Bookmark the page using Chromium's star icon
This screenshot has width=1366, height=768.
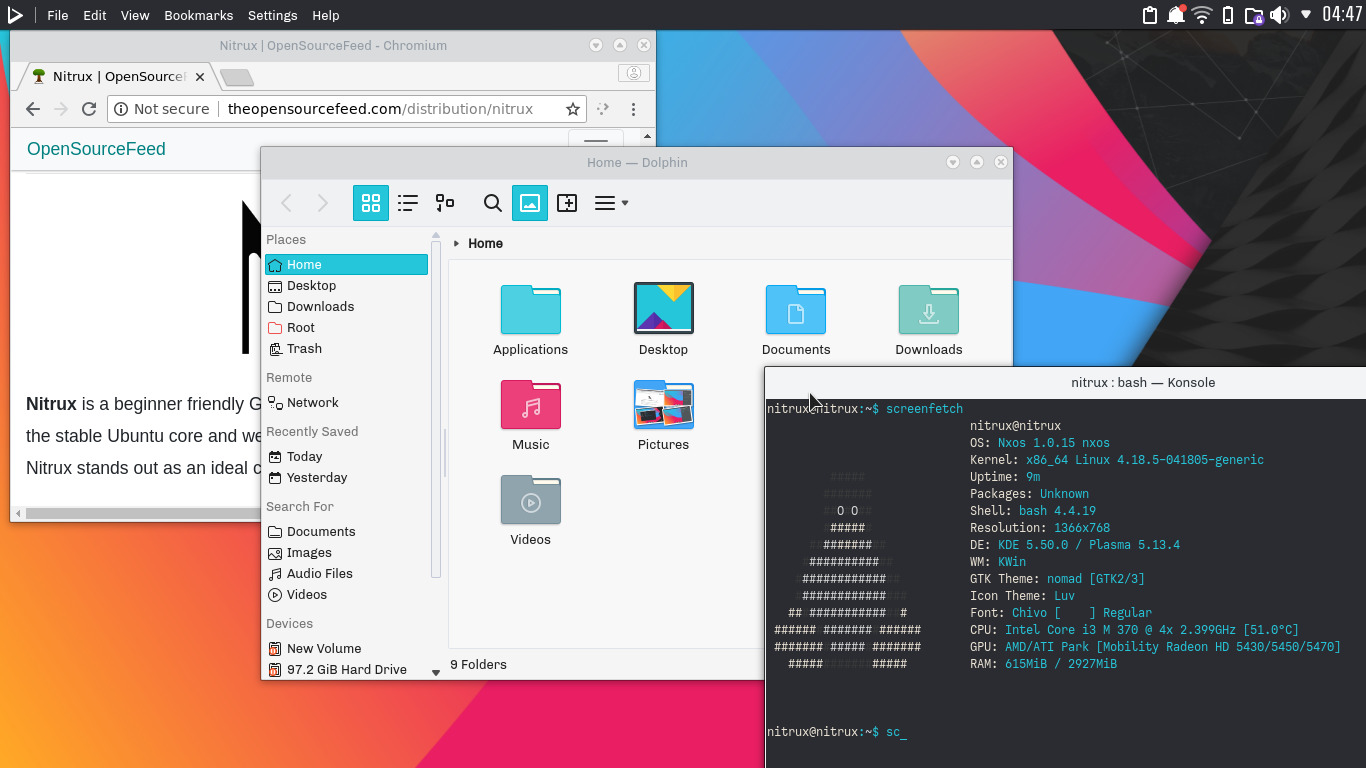pyautogui.click(x=572, y=109)
